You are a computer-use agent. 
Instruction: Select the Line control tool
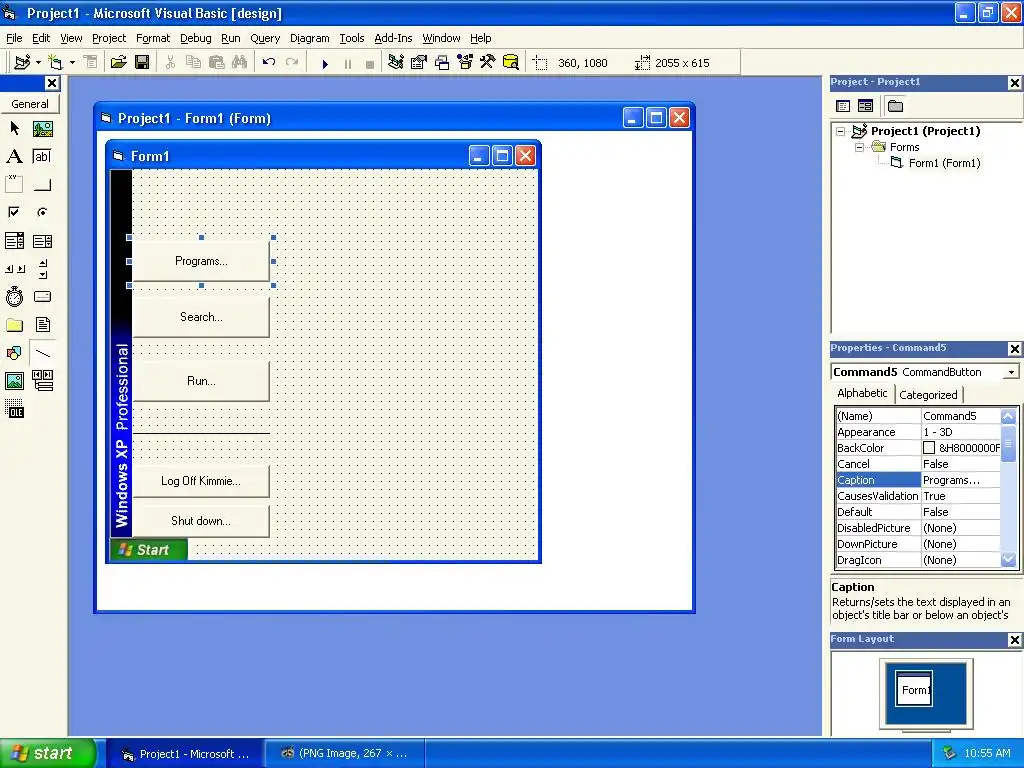click(x=42, y=353)
